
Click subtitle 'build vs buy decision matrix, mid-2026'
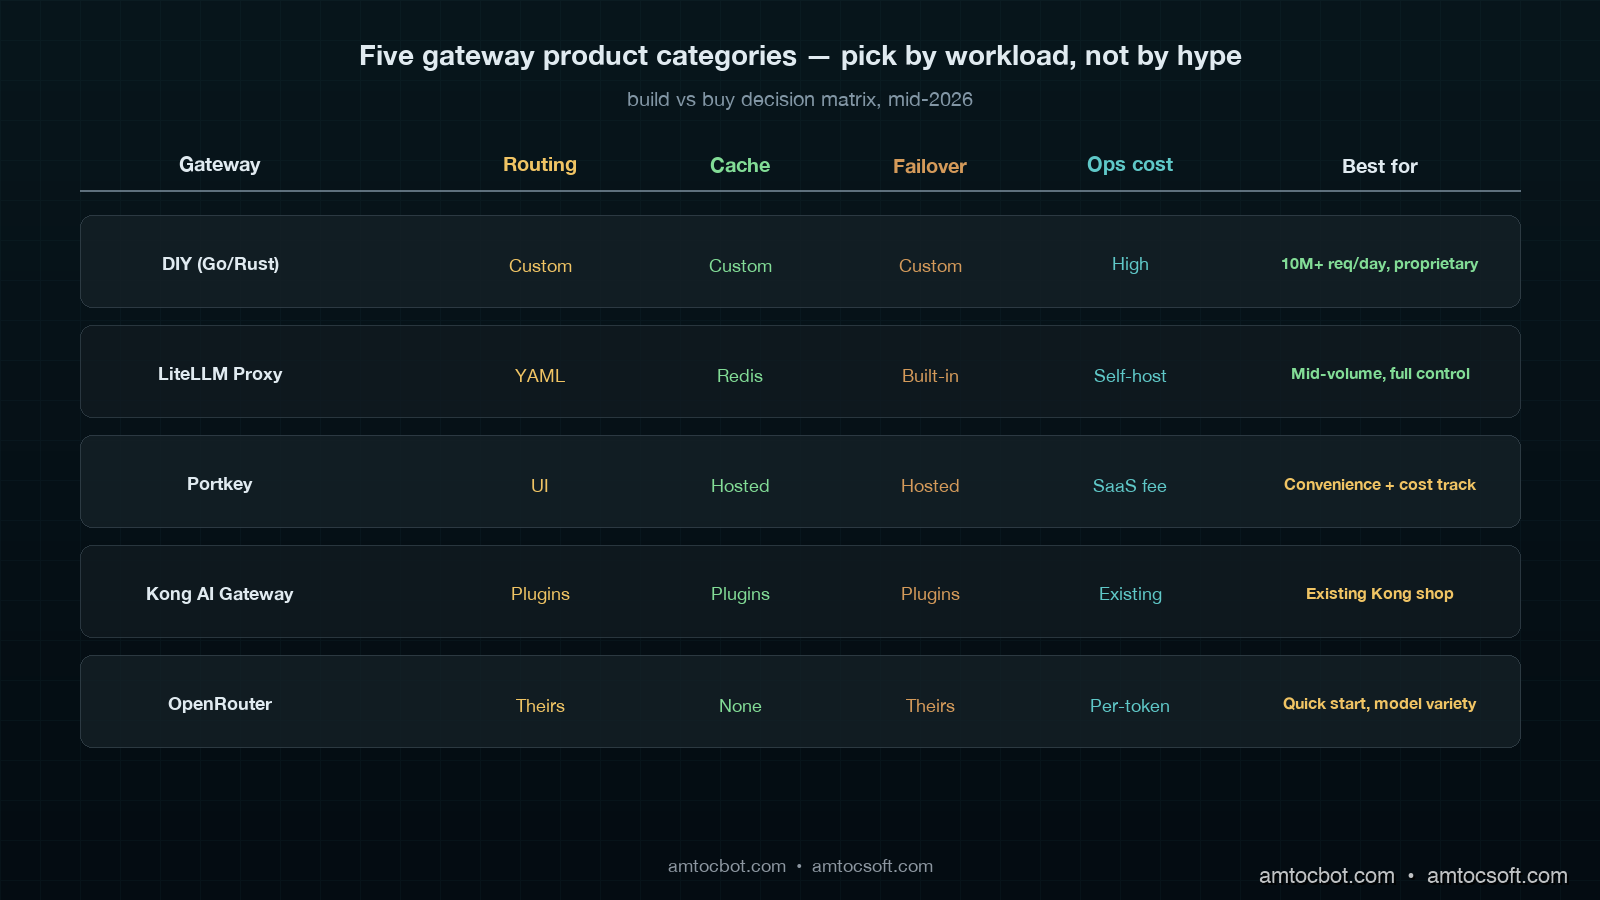(x=800, y=99)
